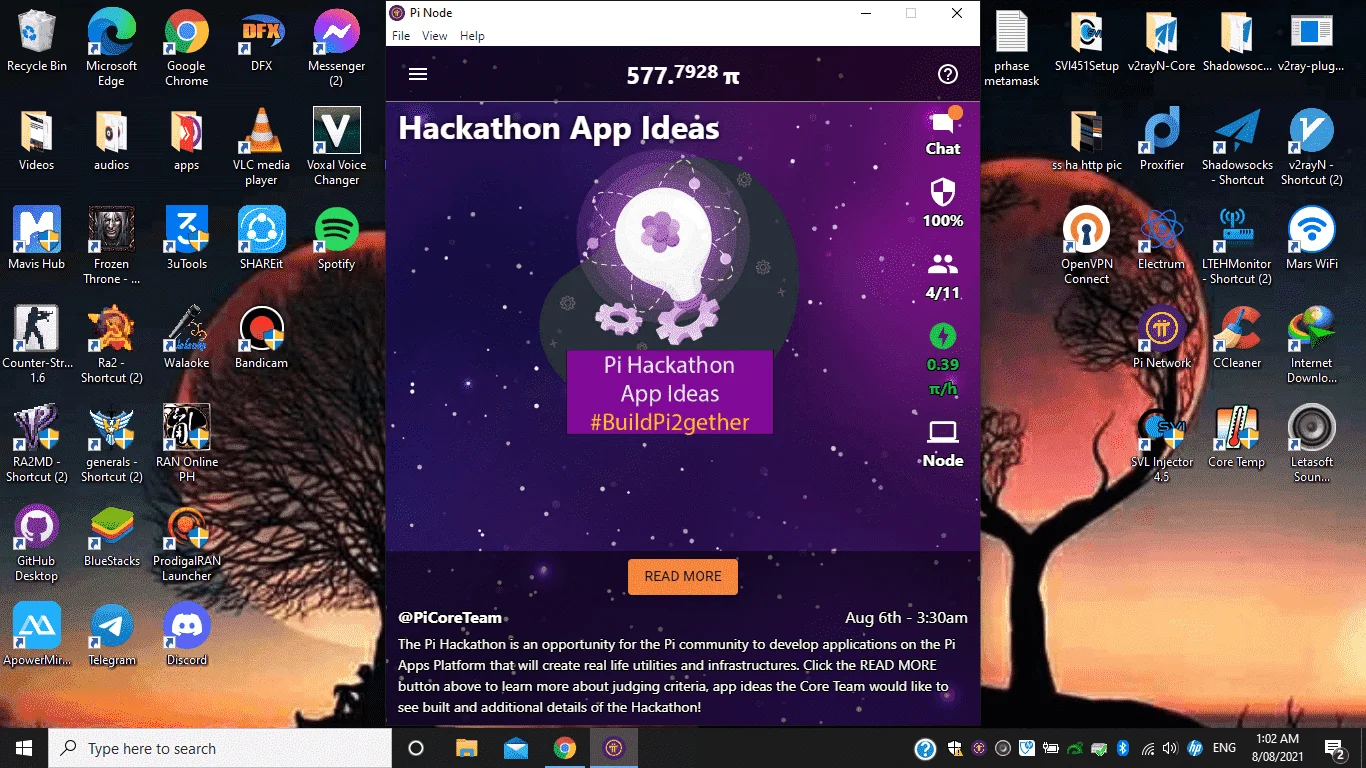This screenshot has height=768, width=1366.
Task: Open the File menu
Action: 401,36
